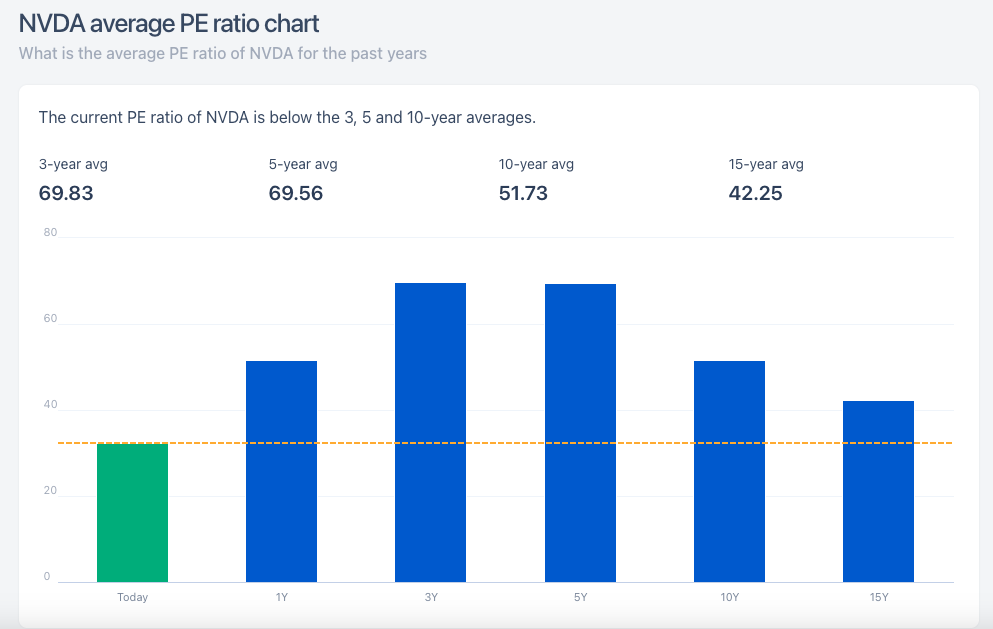Screen dimensions: 993x629
Task: Click the 10-year avg value 51.73
Action: pos(523,193)
